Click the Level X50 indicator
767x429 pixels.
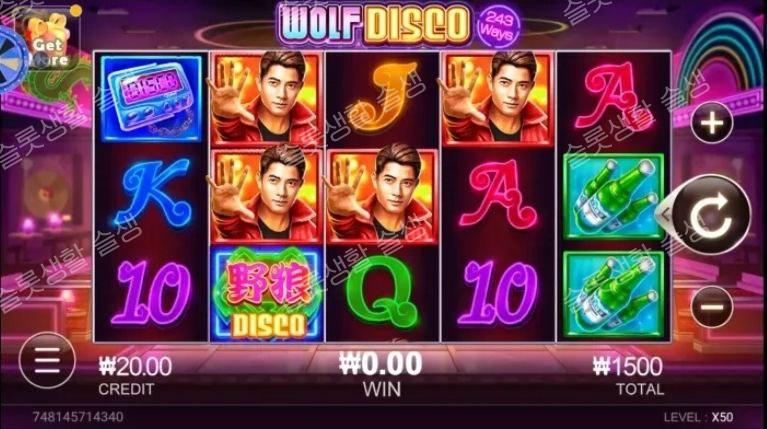(x=699, y=417)
